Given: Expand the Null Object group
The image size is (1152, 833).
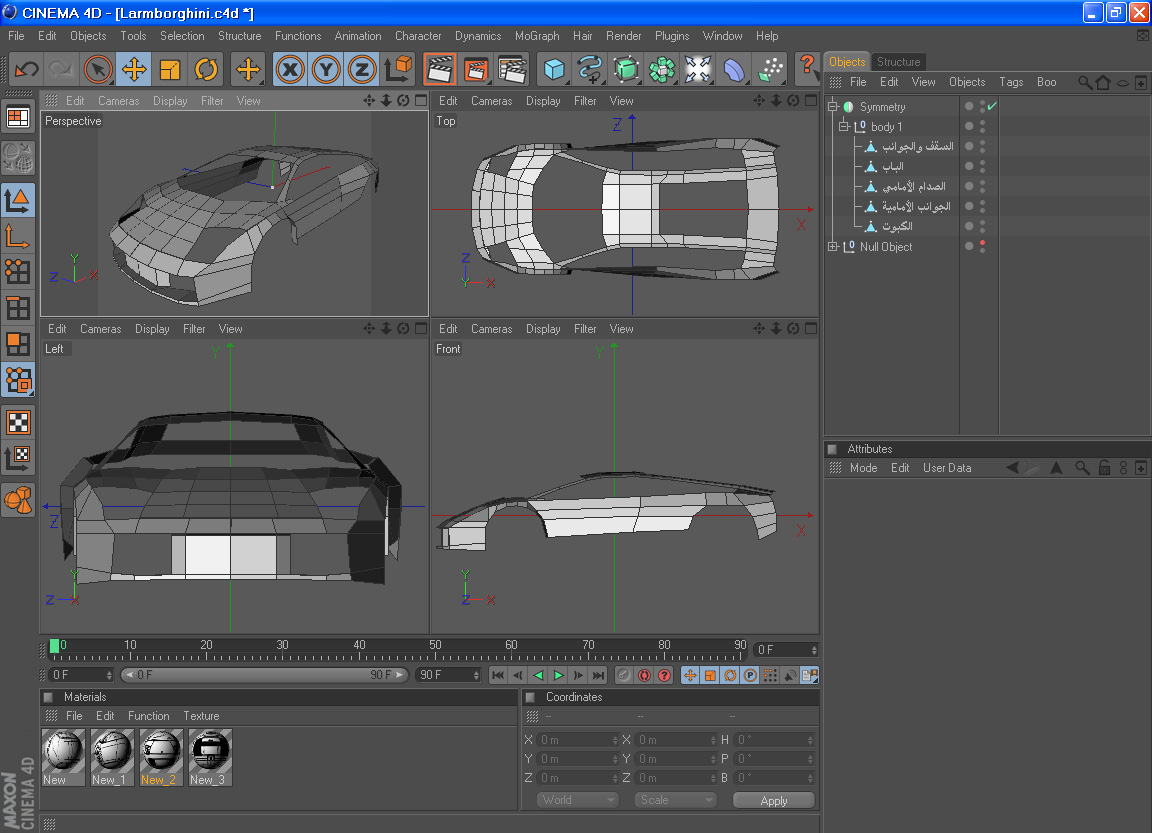Looking at the screenshot, I should pos(833,247).
